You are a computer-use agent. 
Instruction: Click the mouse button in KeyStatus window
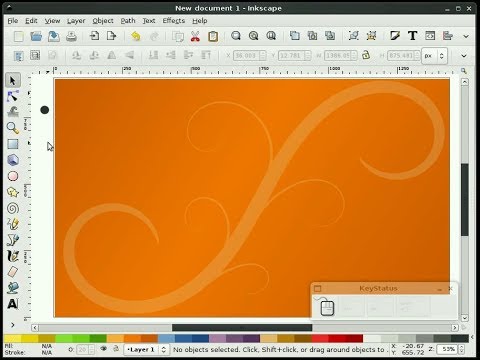click(327, 307)
